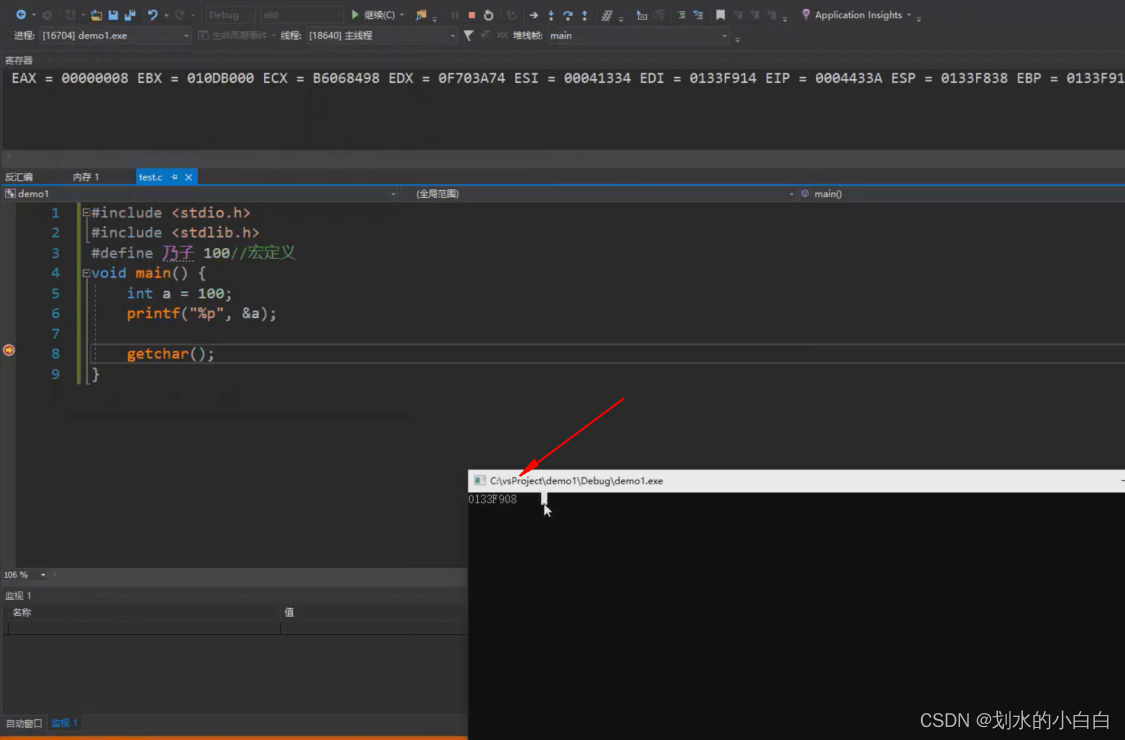Image resolution: width=1125 pixels, height=740 pixels.
Task: Pin the test.c tab
Action: [174, 177]
